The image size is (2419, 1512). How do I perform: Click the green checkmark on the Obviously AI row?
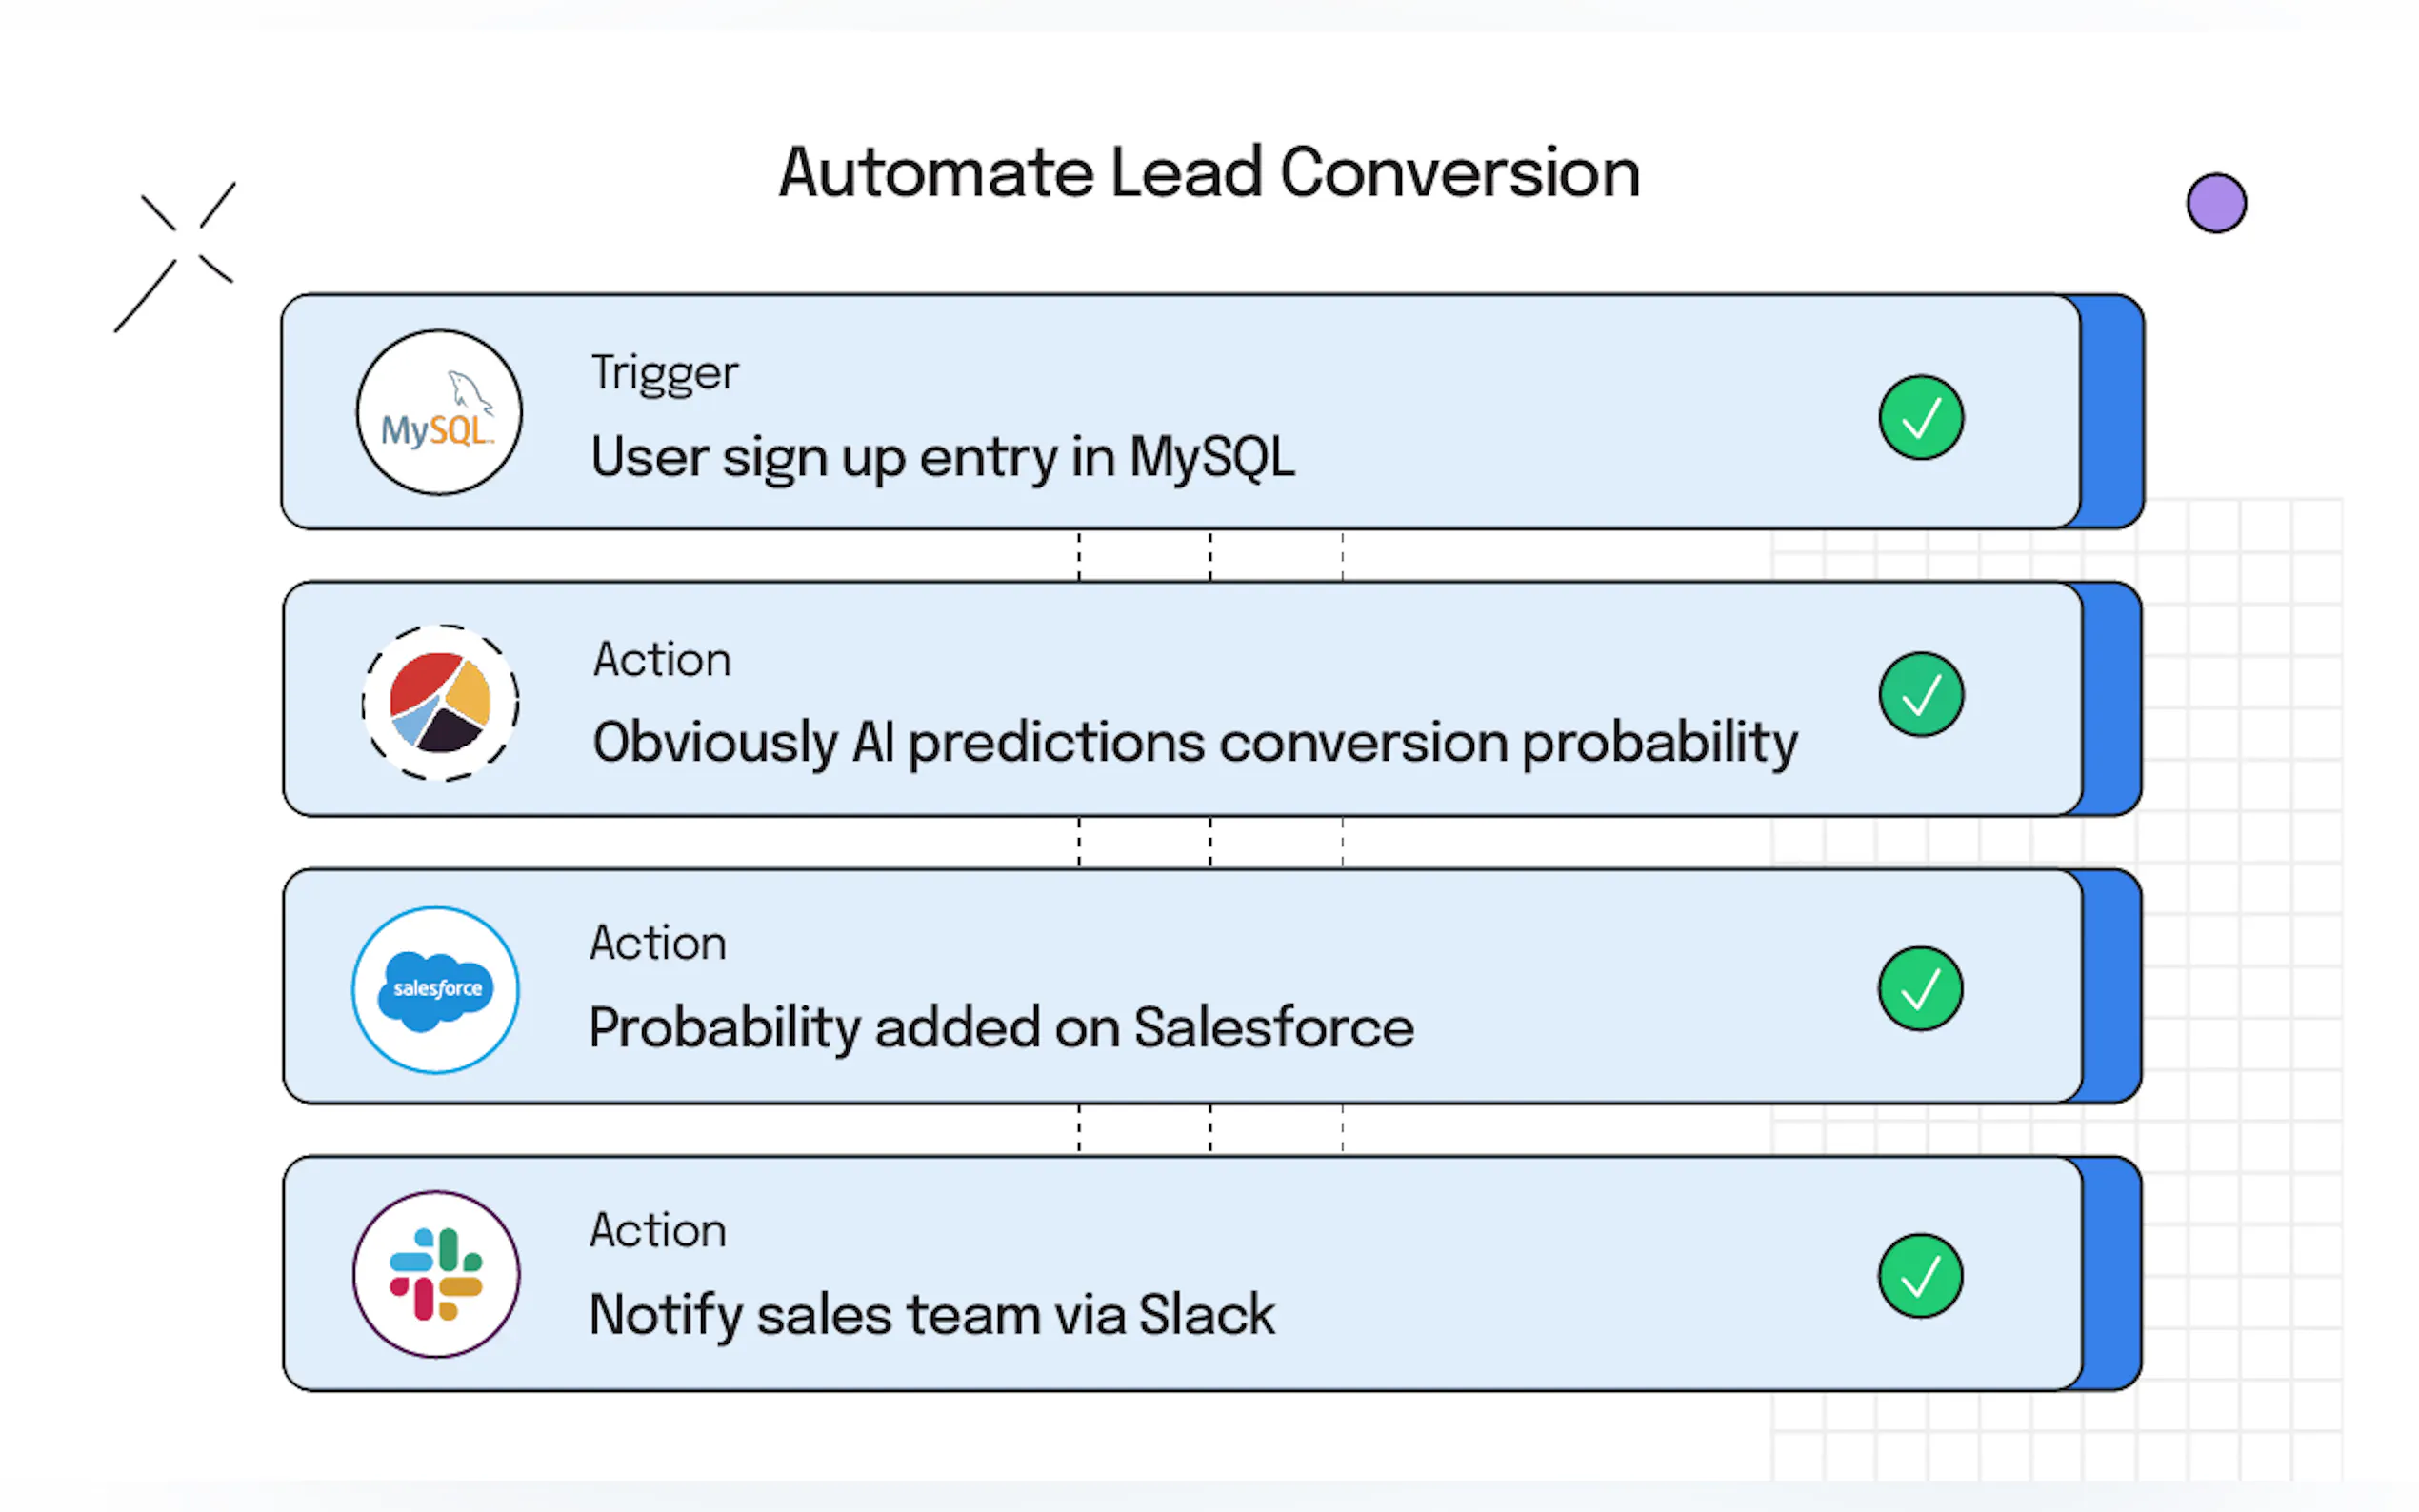point(1920,695)
